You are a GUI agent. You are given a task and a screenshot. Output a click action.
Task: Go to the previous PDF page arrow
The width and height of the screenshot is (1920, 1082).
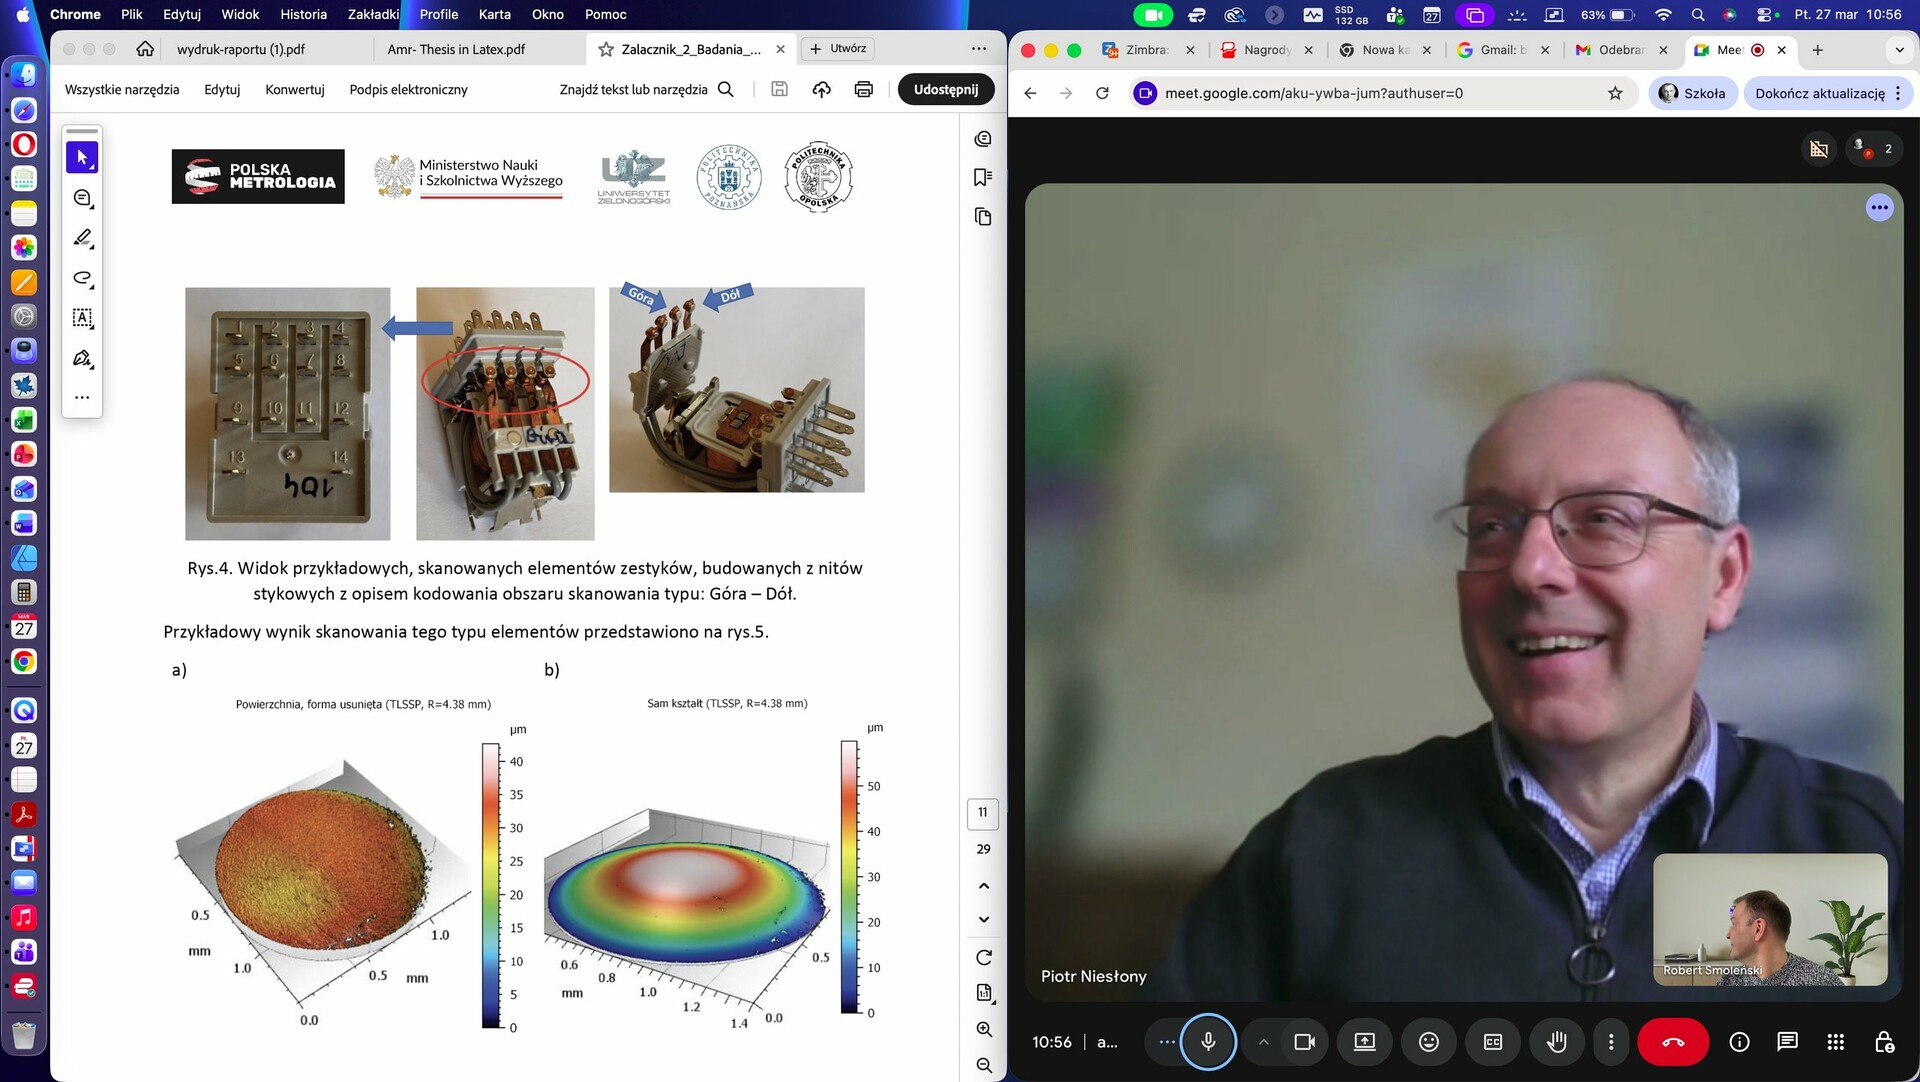(x=984, y=886)
